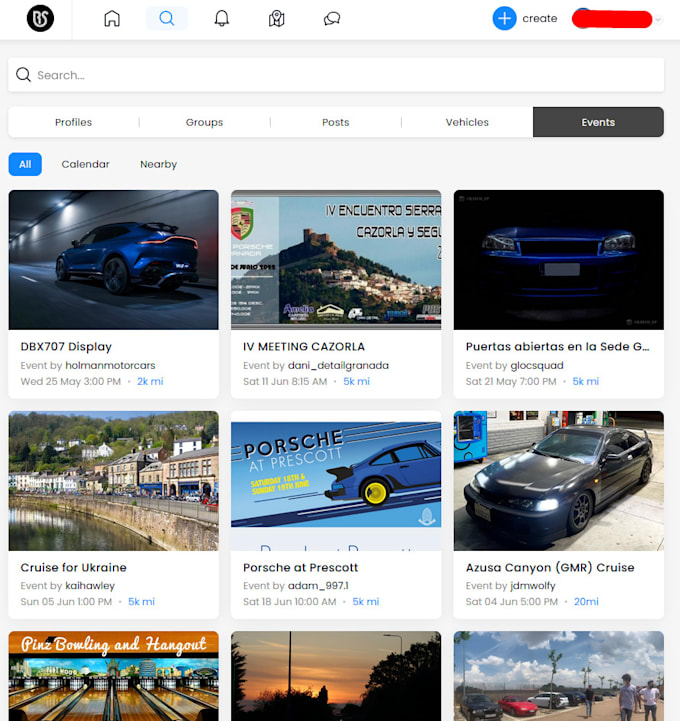Focus the Search input field
The image size is (680, 721).
point(336,74)
